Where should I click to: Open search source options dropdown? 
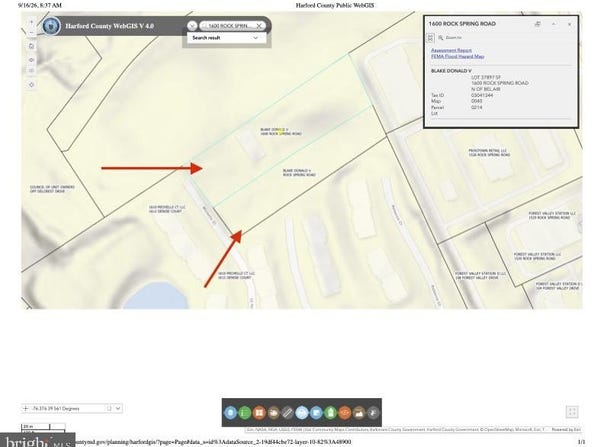192,26
